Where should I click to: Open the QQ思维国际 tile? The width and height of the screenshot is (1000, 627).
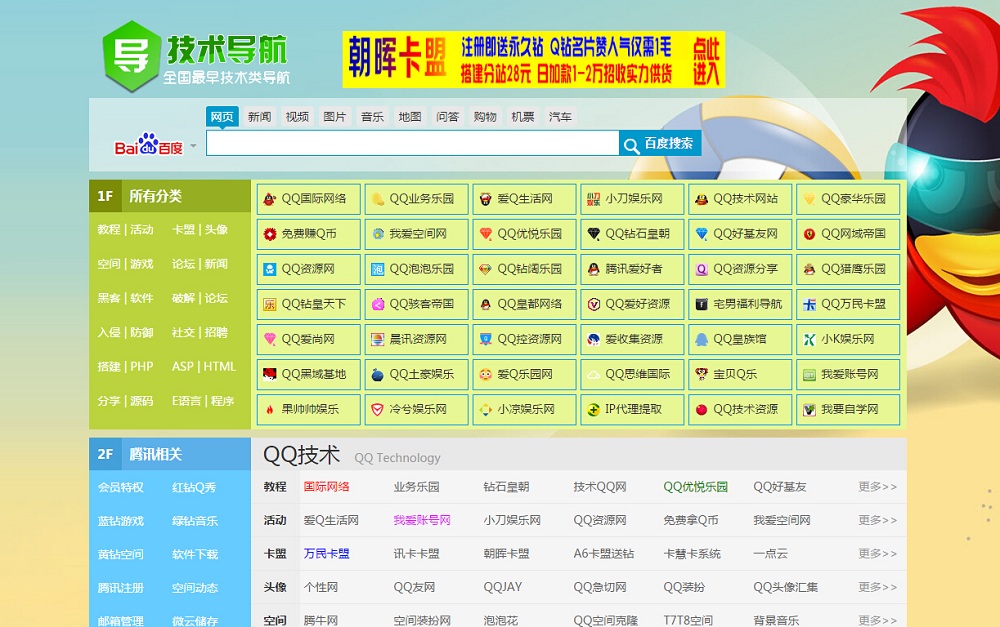tap(632, 374)
